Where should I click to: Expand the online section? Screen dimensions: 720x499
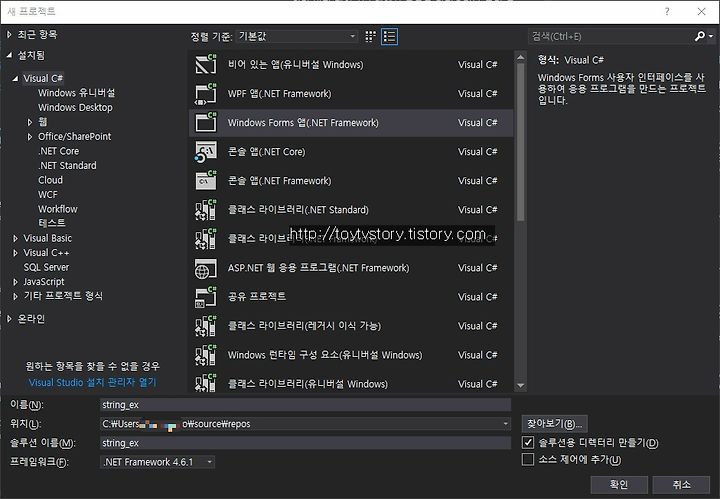(9, 318)
